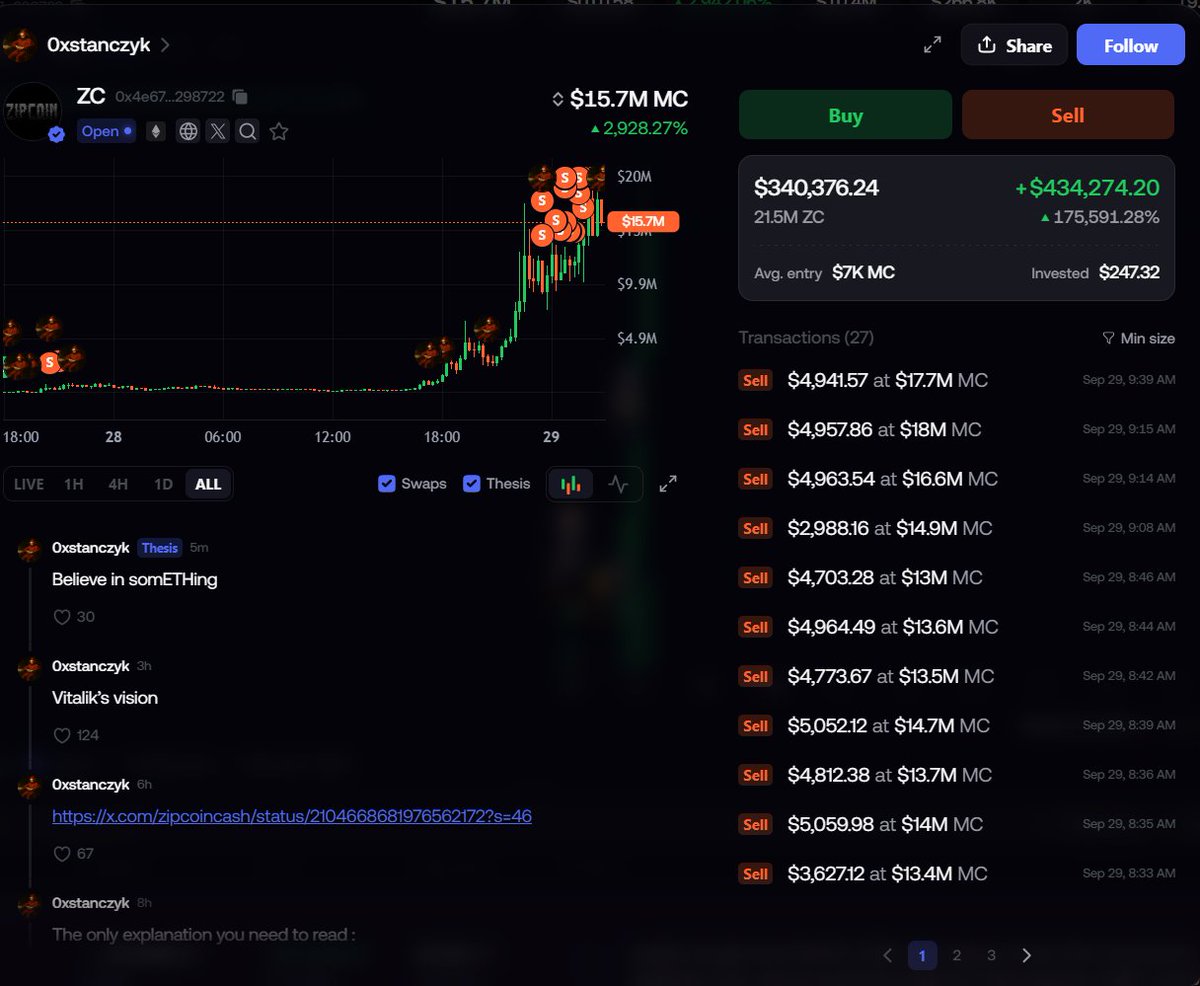Select candlestick chart type
The width and height of the screenshot is (1200, 986).
click(x=571, y=484)
